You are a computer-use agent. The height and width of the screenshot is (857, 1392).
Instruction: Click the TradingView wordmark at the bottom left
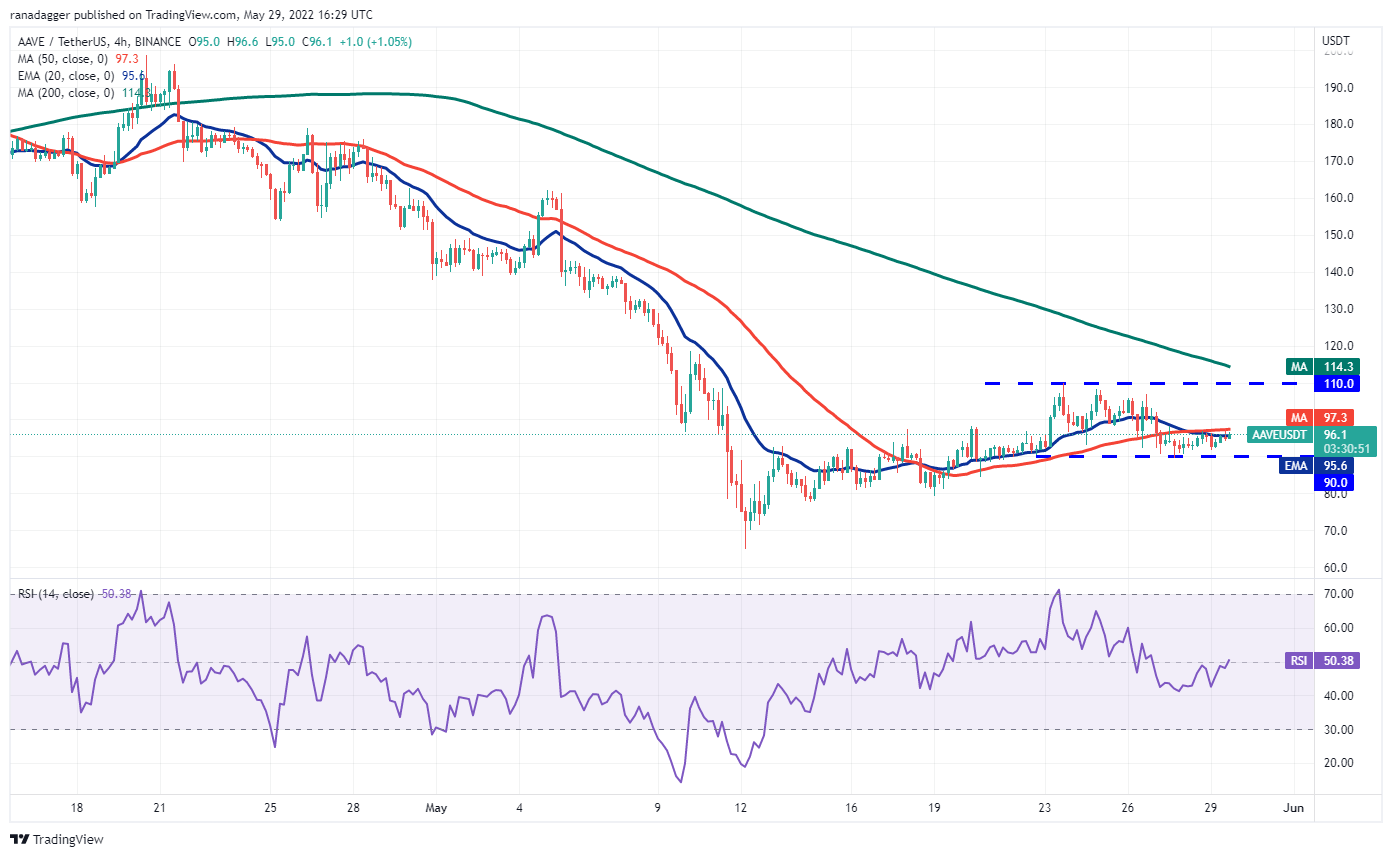68,840
